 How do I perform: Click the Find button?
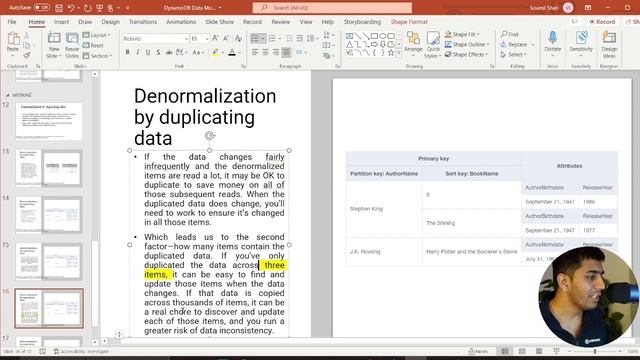(510, 34)
